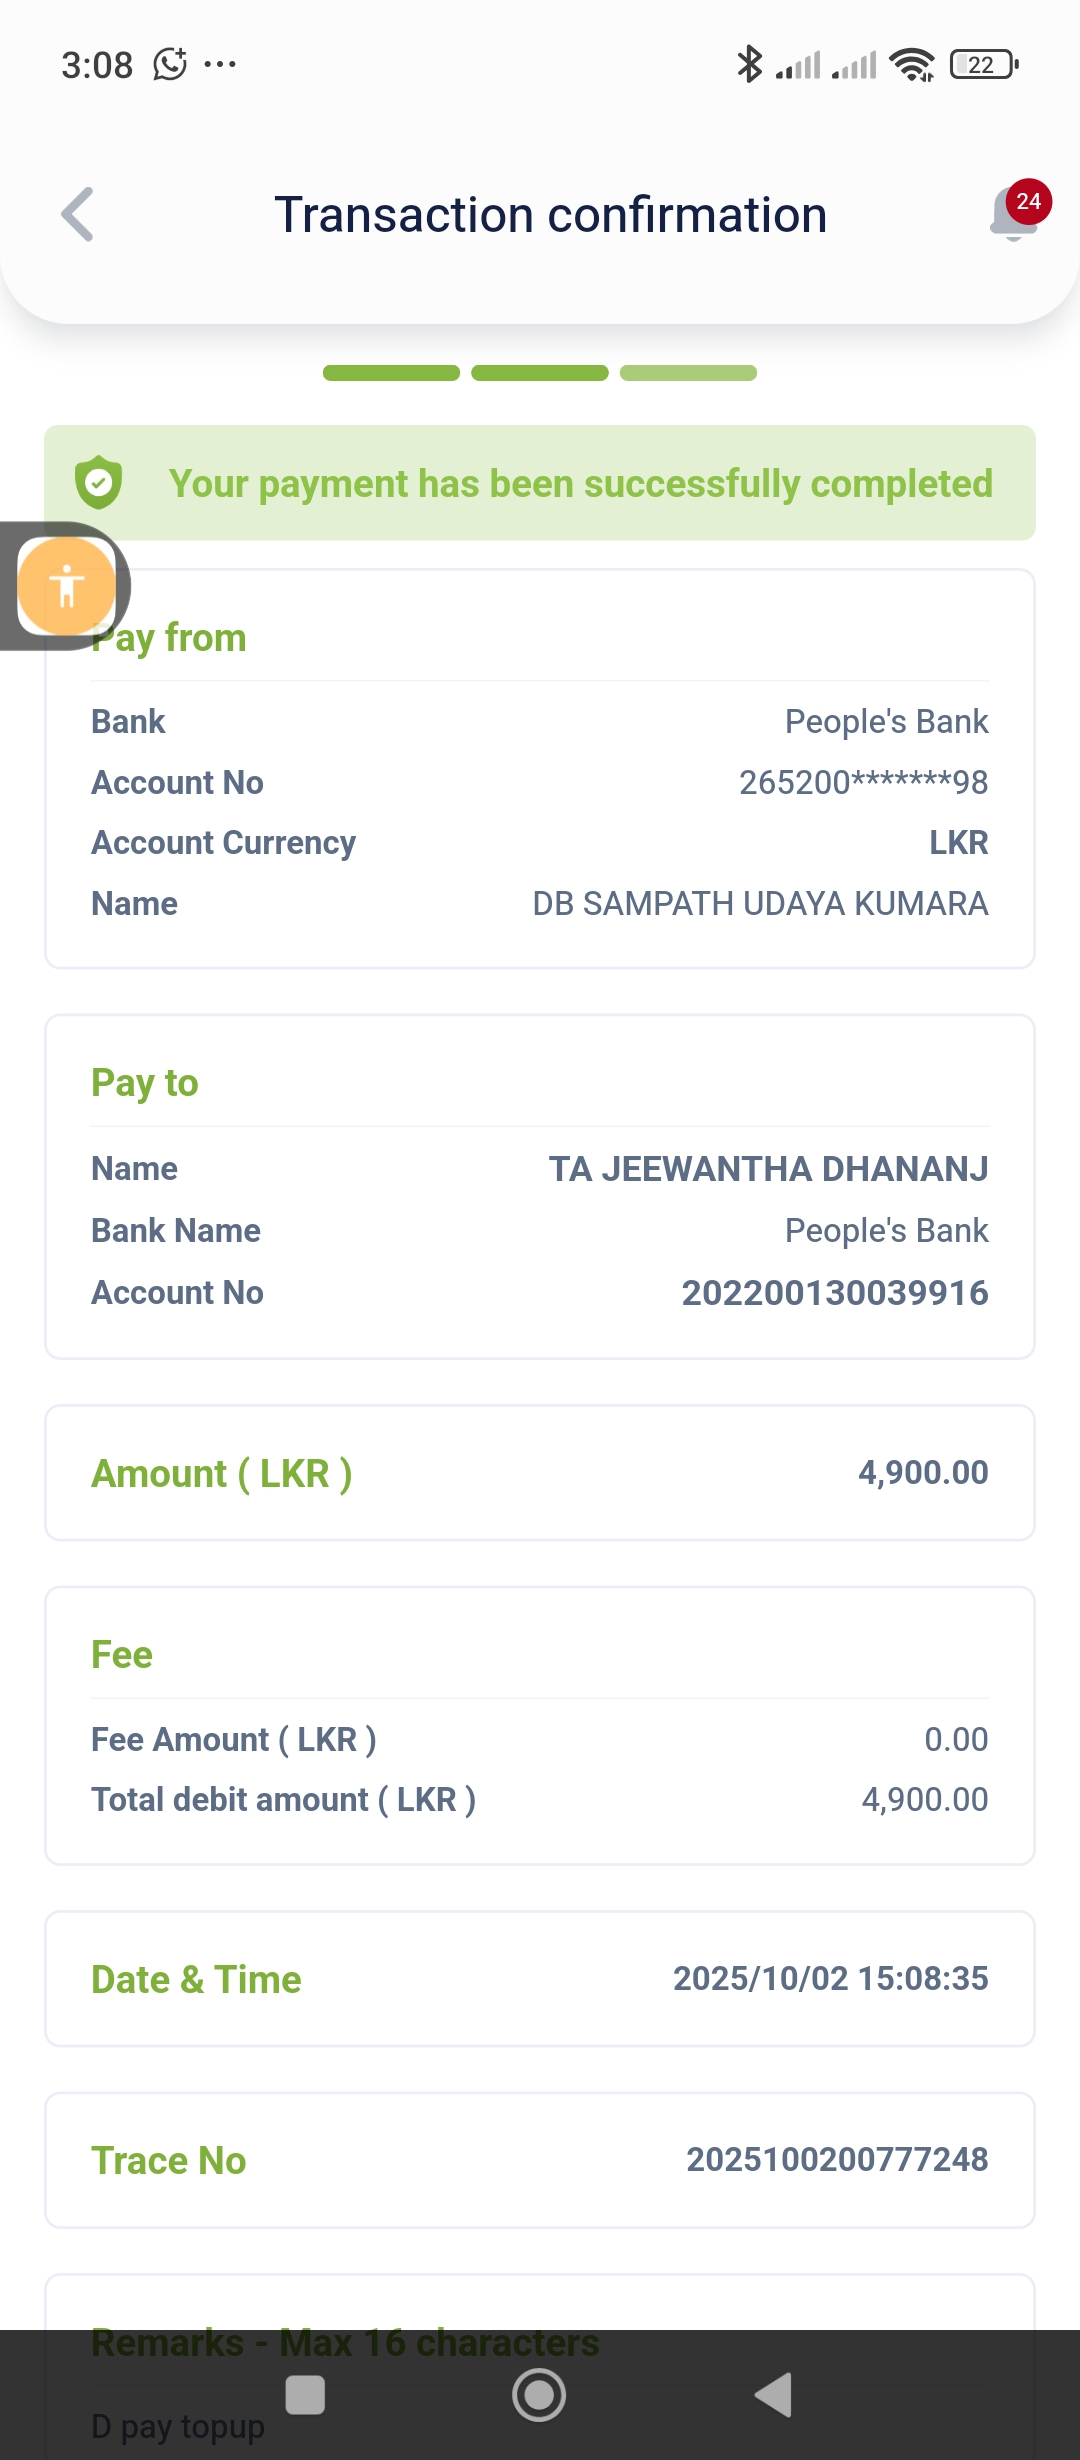The image size is (1080, 2460).
Task: Tap the WhatsApp status notification icon
Action: pos(170,65)
